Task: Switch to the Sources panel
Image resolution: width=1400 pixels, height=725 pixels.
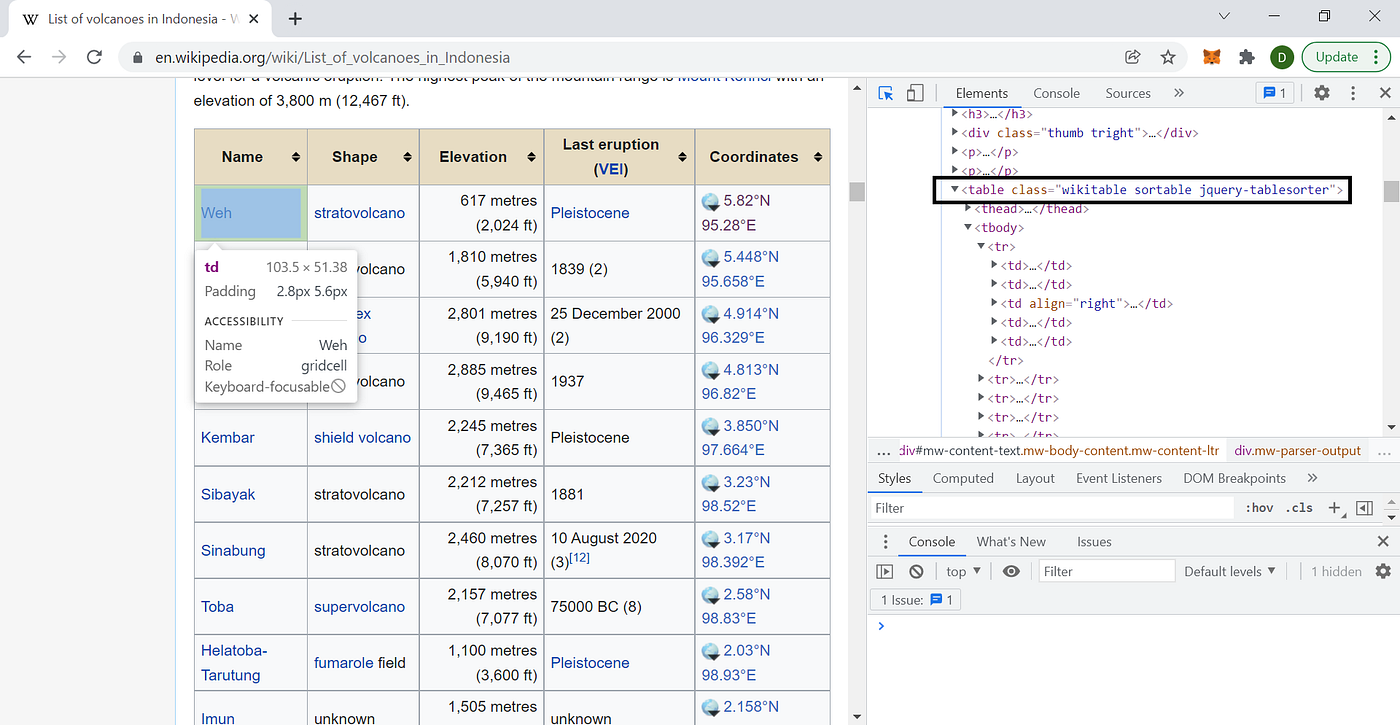Action: pos(1128,92)
